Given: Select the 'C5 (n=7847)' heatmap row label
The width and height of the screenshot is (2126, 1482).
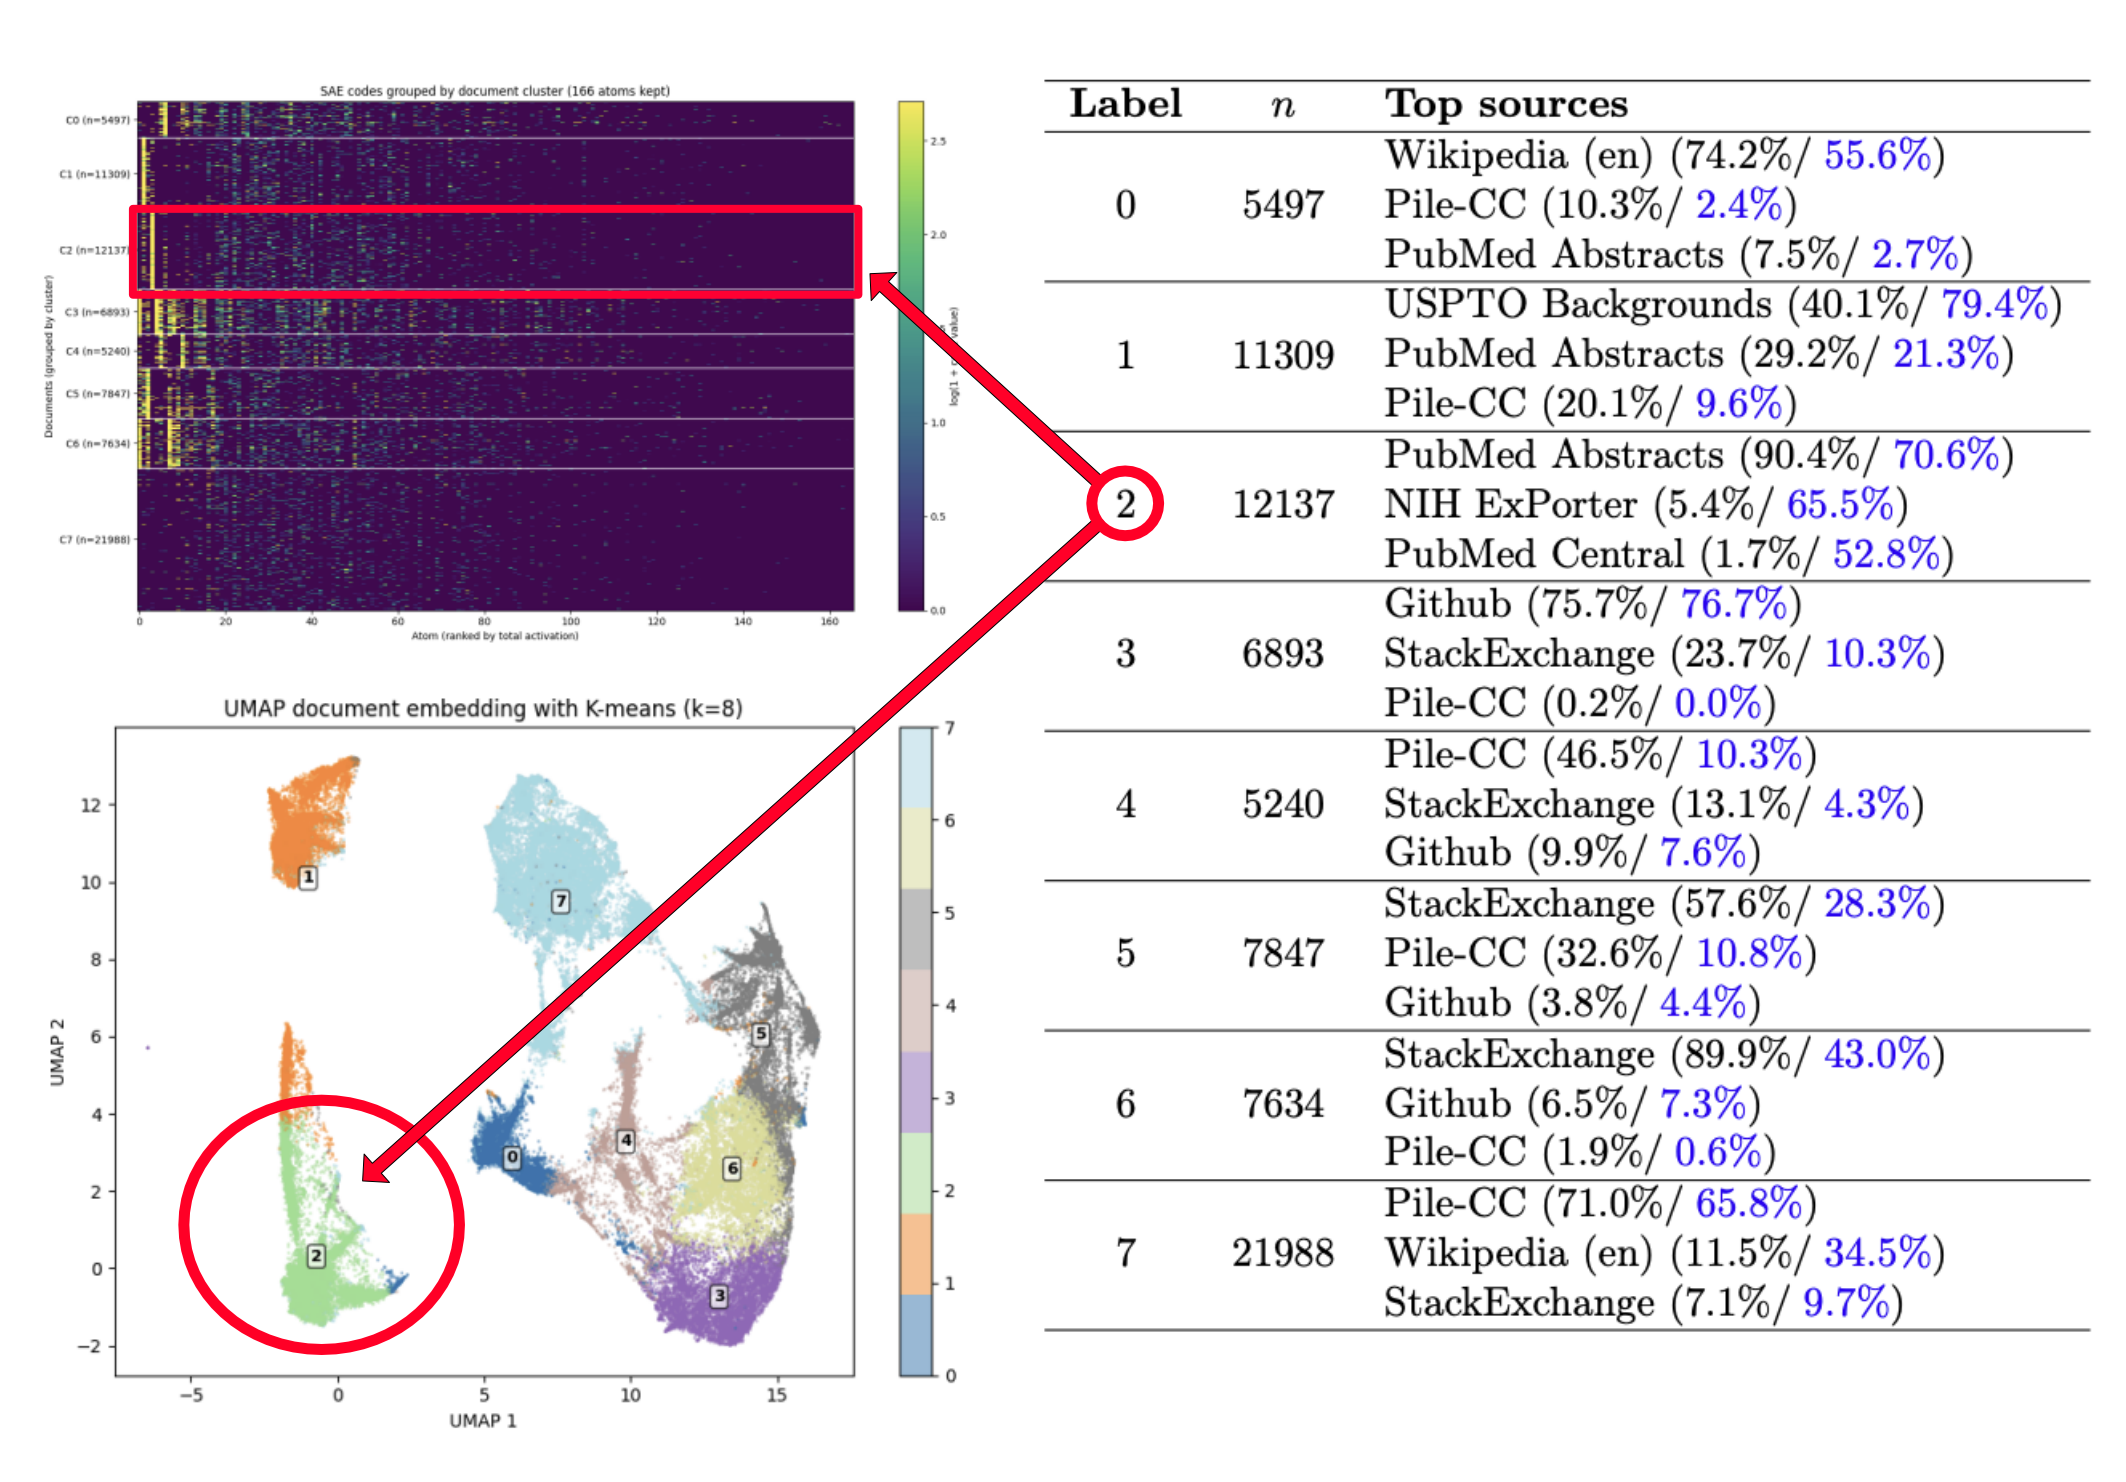Looking at the screenshot, I should tap(97, 394).
